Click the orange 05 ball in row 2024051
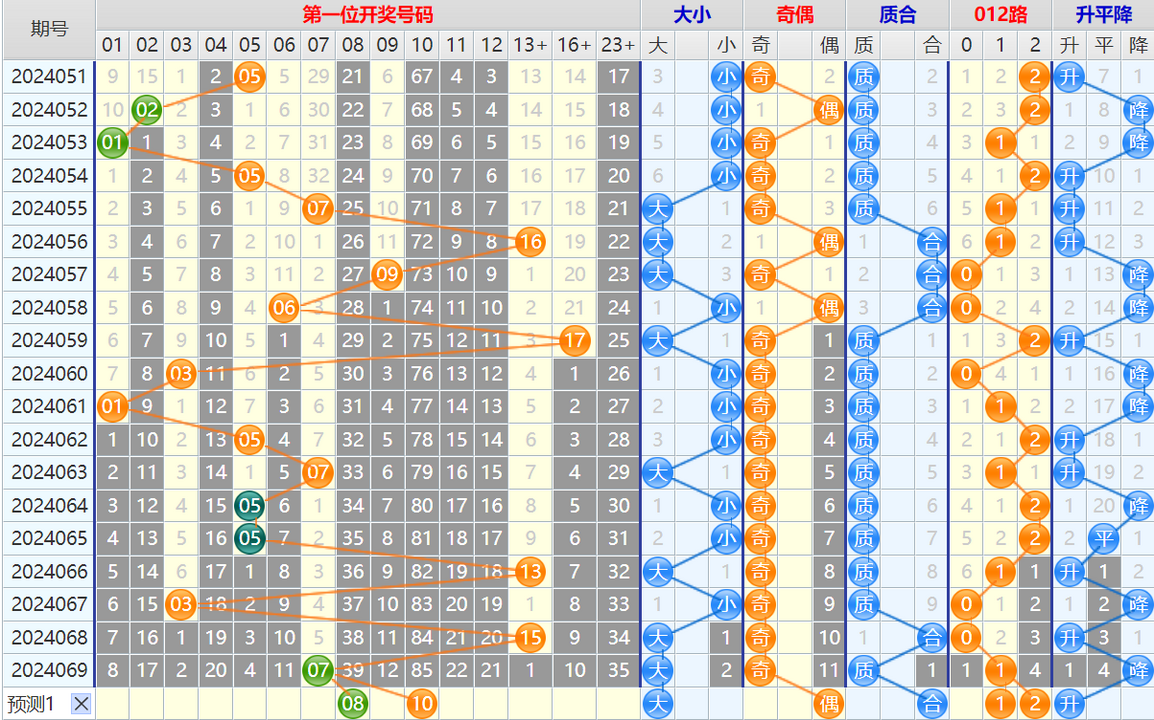The image size is (1154, 720). point(249,77)
